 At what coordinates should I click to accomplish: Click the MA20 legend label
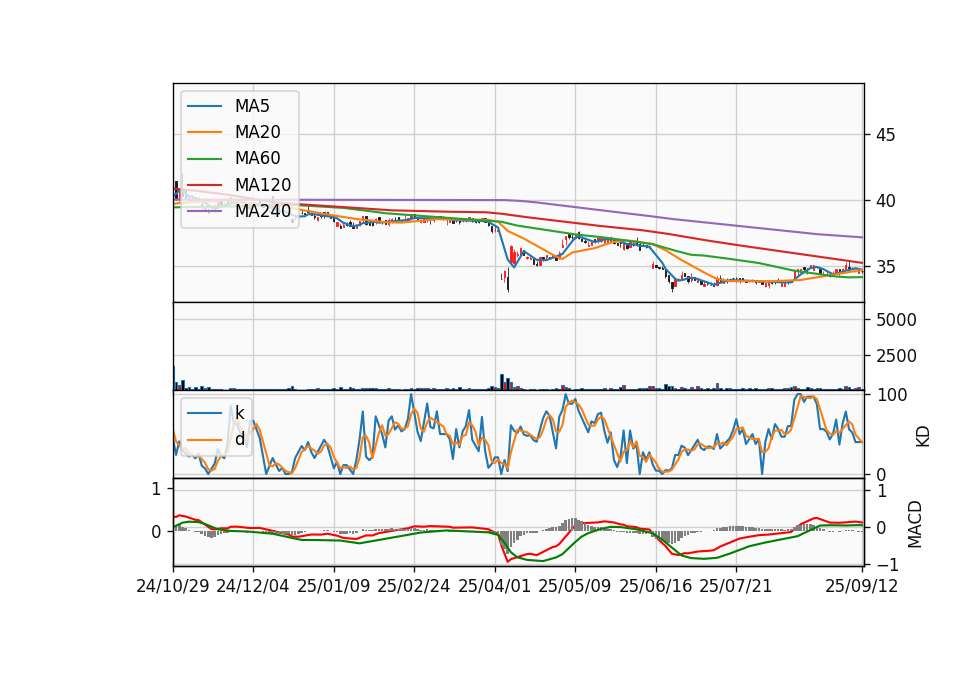[257, 132]
